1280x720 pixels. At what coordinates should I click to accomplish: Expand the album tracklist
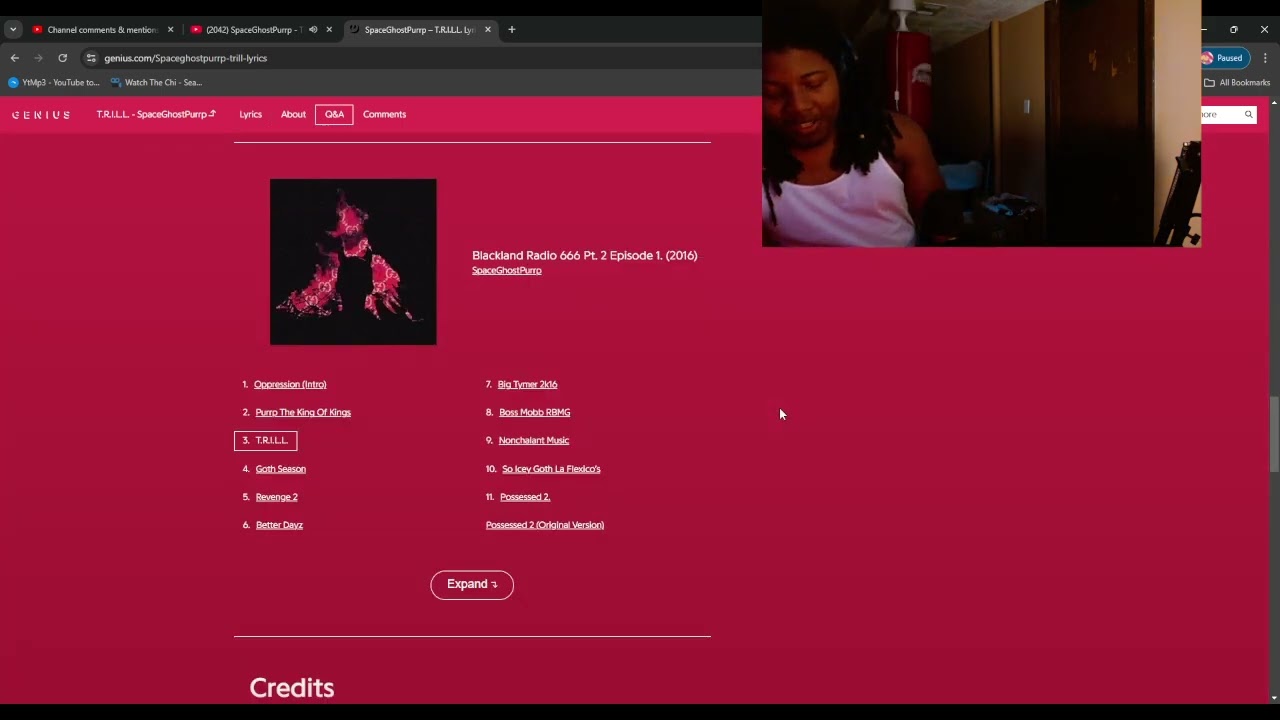[x=472, y=585]
